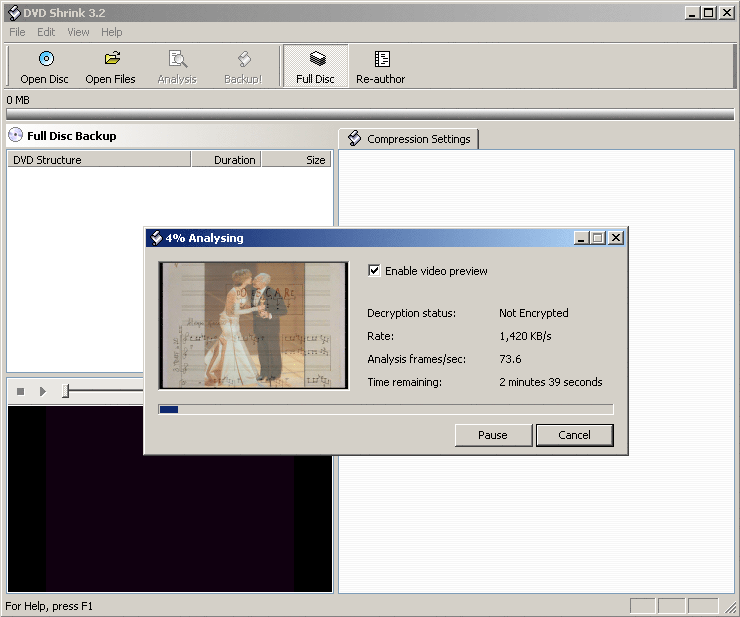740x617 pixels.
Task: Click the Size column header
Action: pos(297,160)
